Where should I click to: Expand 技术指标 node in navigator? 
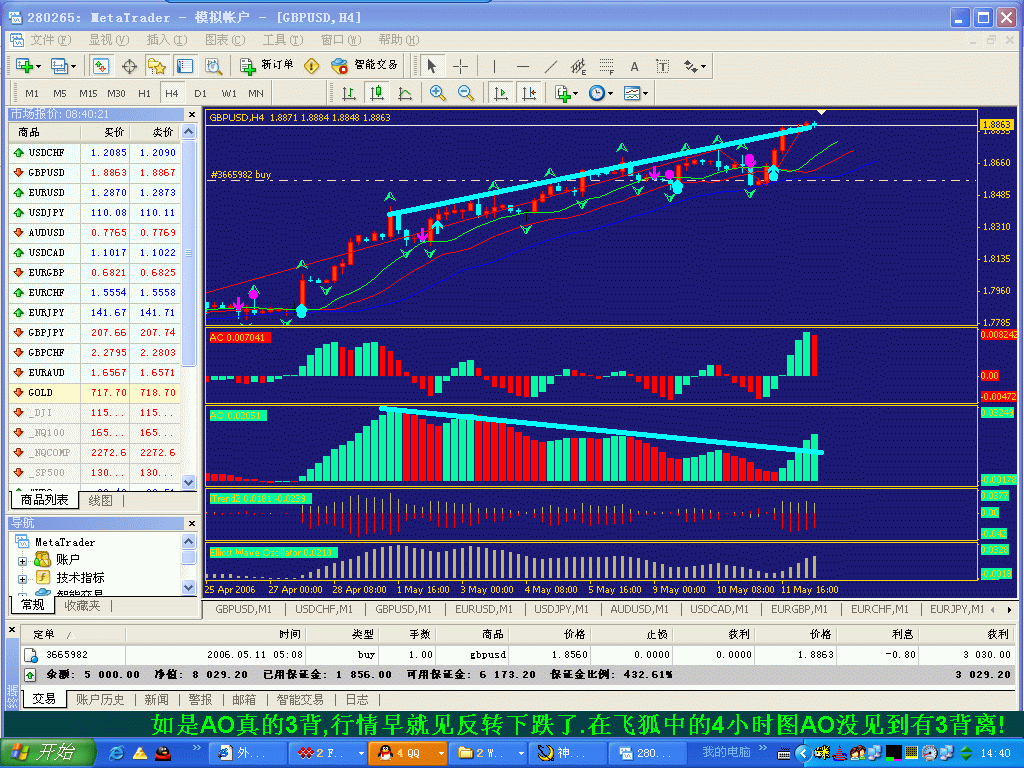[22, 579]
